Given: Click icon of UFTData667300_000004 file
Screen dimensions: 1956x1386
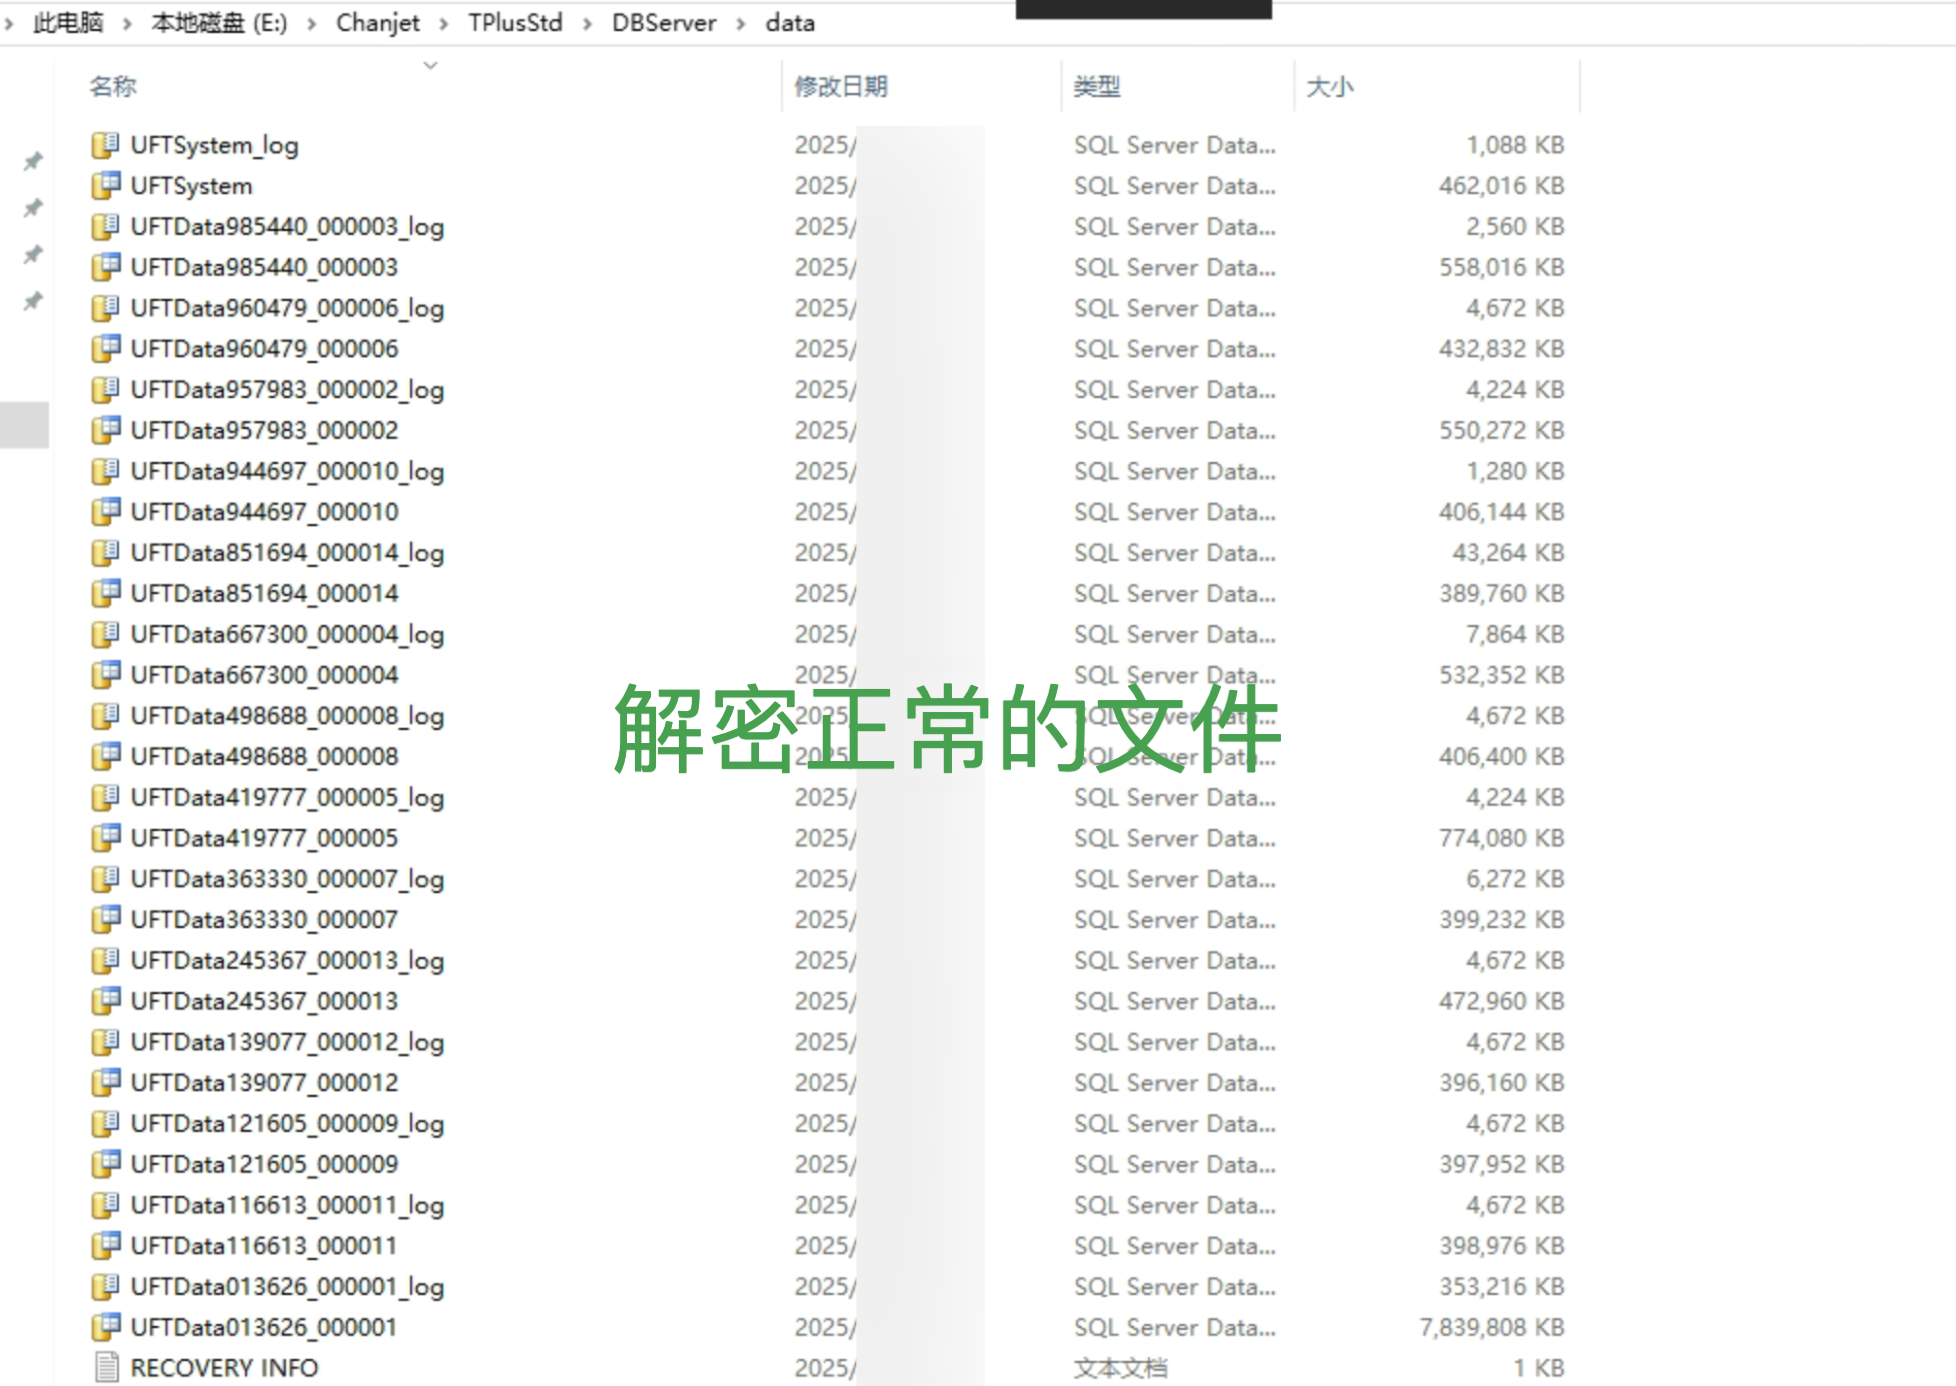Looking at the screenshot, I should 105,675.
